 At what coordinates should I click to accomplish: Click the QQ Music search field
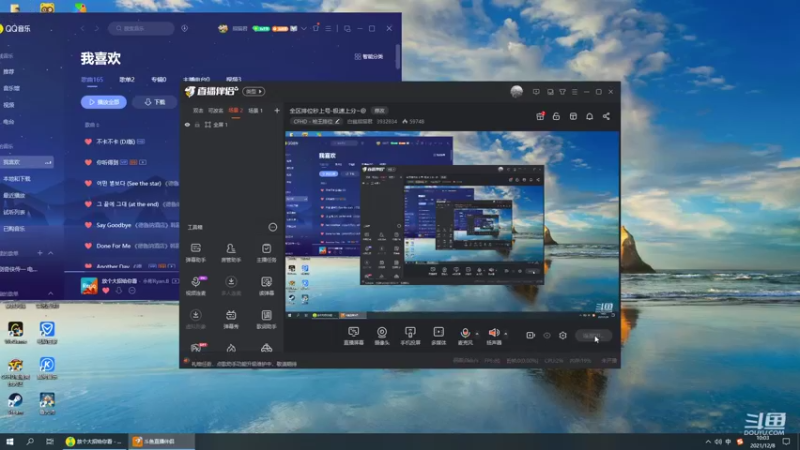tap(141, 29)
